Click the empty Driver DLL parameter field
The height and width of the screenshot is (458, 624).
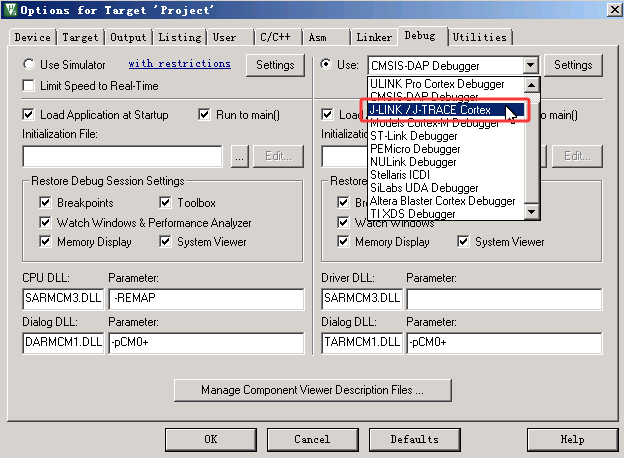[x=504, y=299]
